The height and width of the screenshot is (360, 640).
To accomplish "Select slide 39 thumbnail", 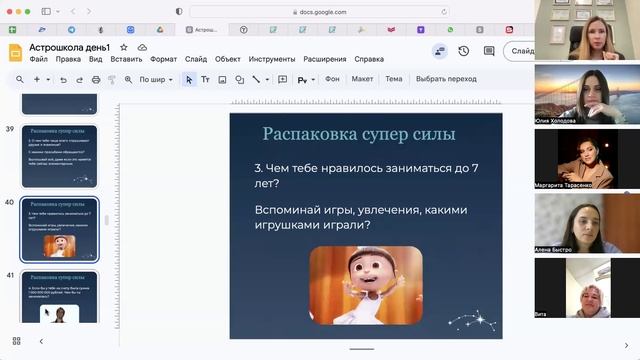I will coord(60,156).
